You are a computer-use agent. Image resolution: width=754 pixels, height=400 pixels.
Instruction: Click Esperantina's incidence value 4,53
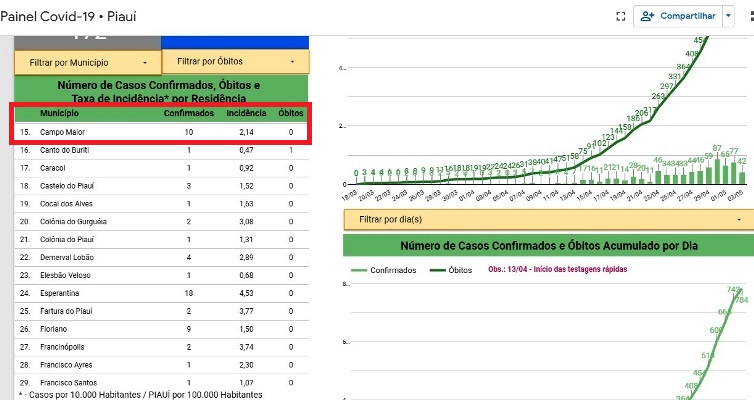pos(246,293)
